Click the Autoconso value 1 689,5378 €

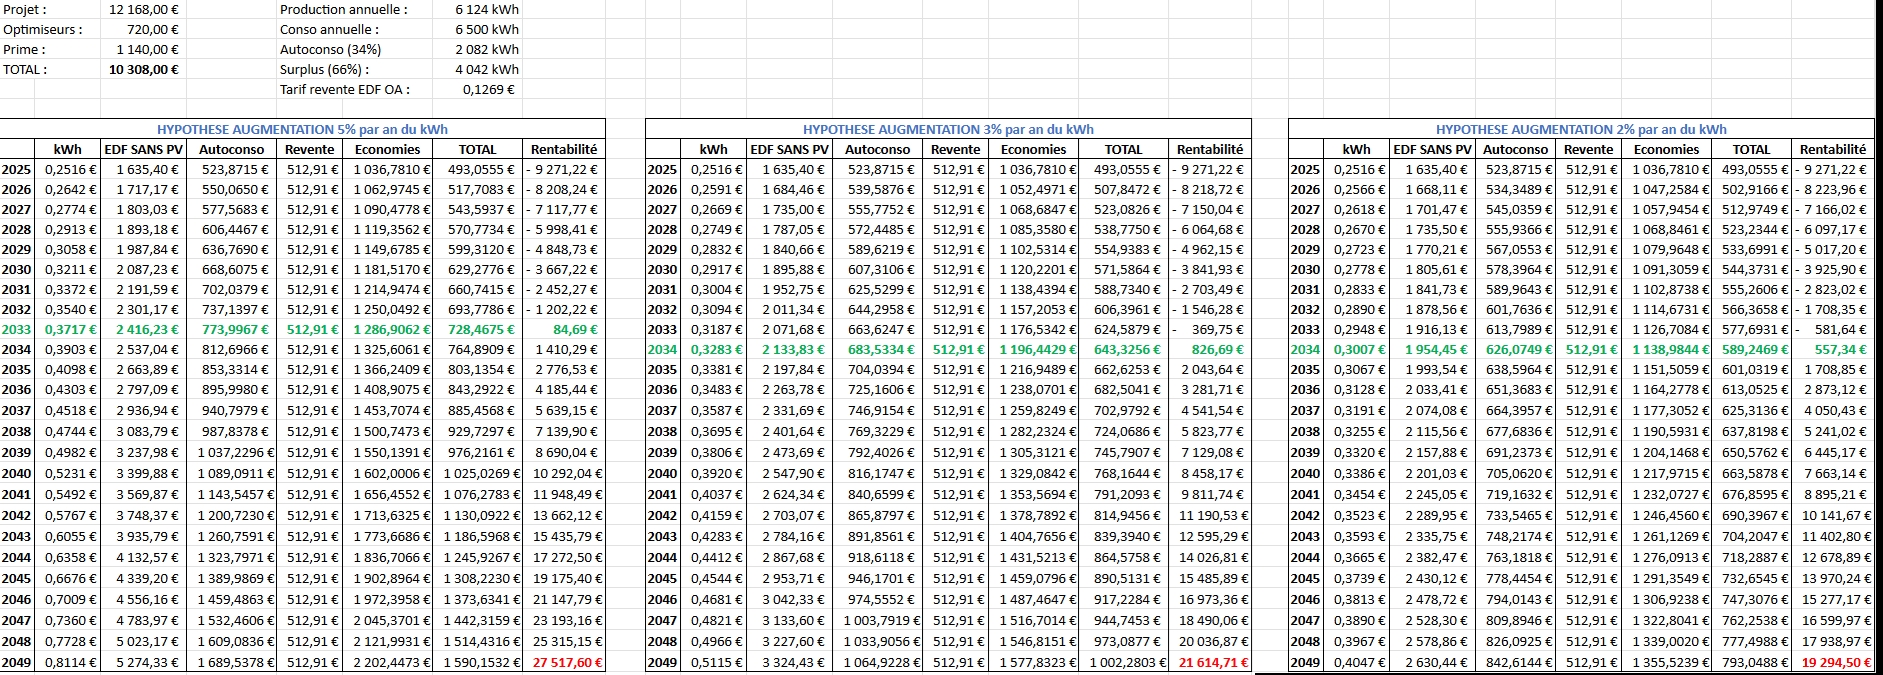236,662
